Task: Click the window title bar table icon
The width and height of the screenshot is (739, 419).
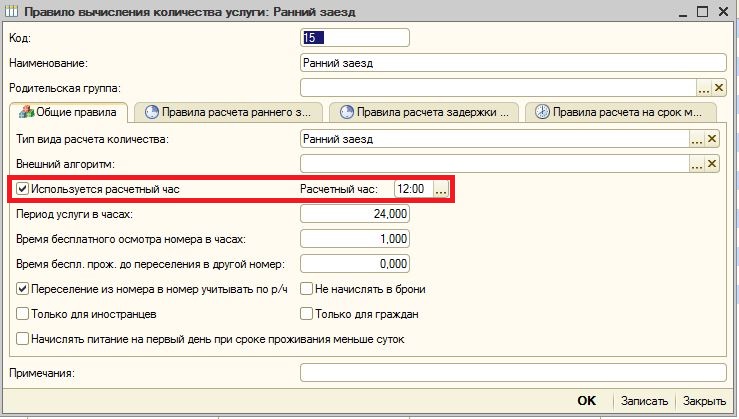Action: (11, 11)
